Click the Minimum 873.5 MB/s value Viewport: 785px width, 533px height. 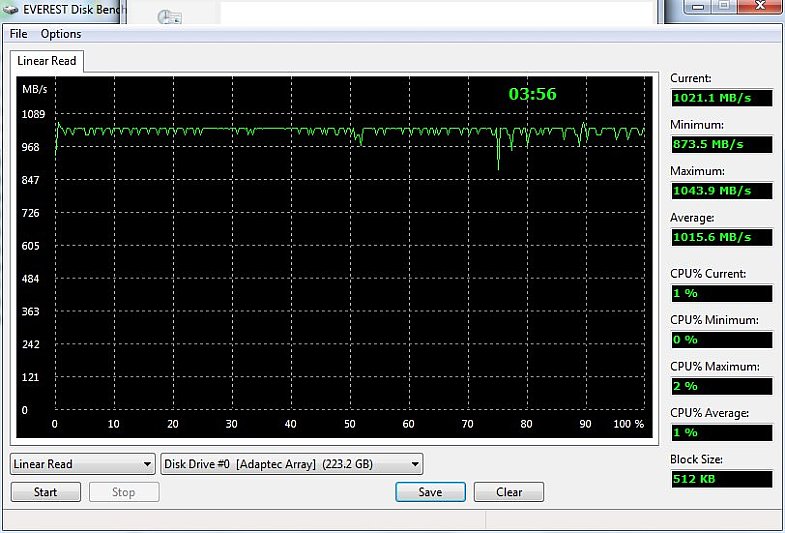click(x=722, y=144)
